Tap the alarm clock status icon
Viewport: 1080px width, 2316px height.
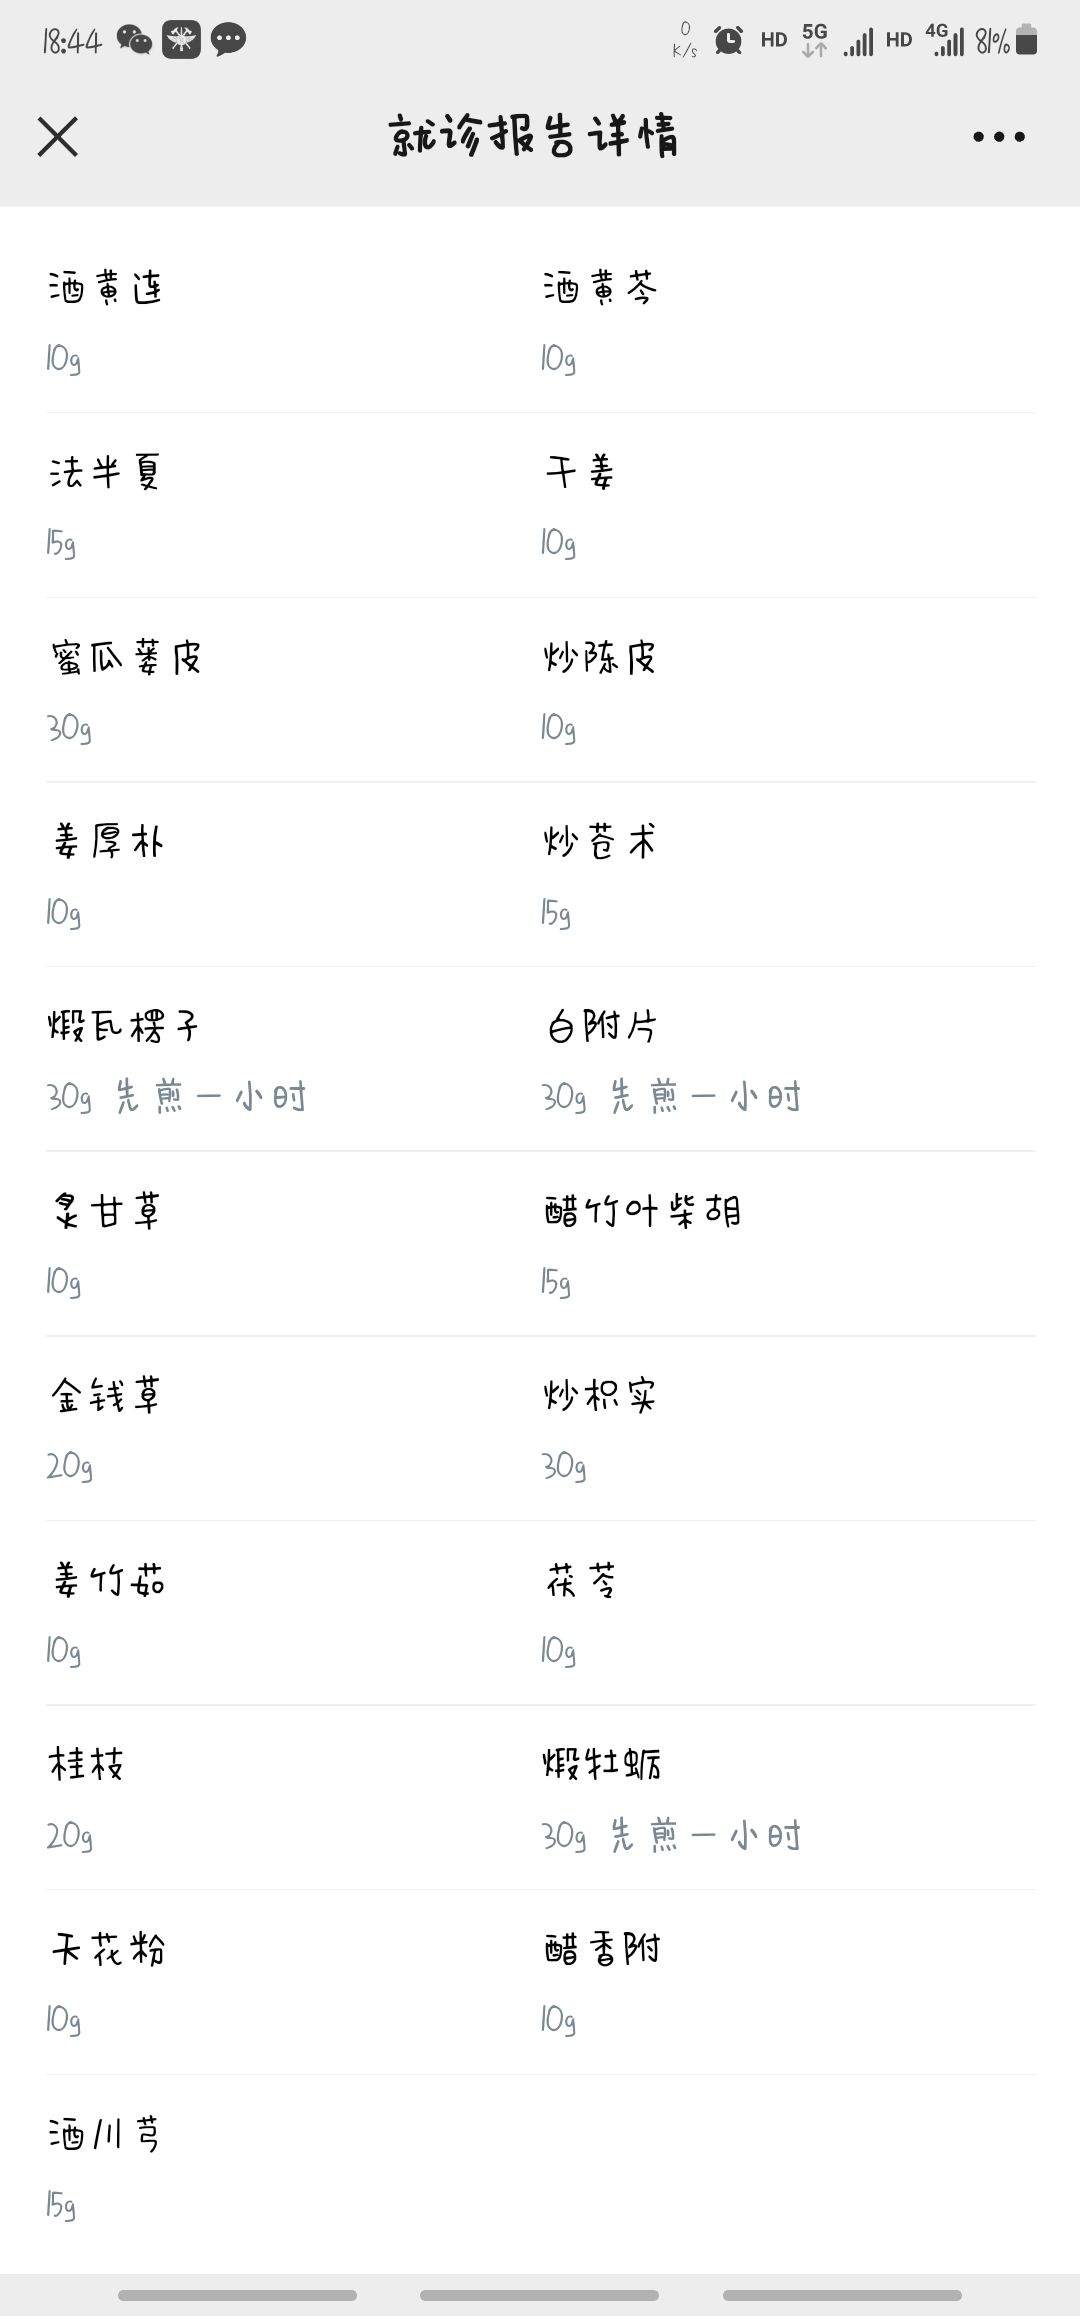click(x=728, y=40)
